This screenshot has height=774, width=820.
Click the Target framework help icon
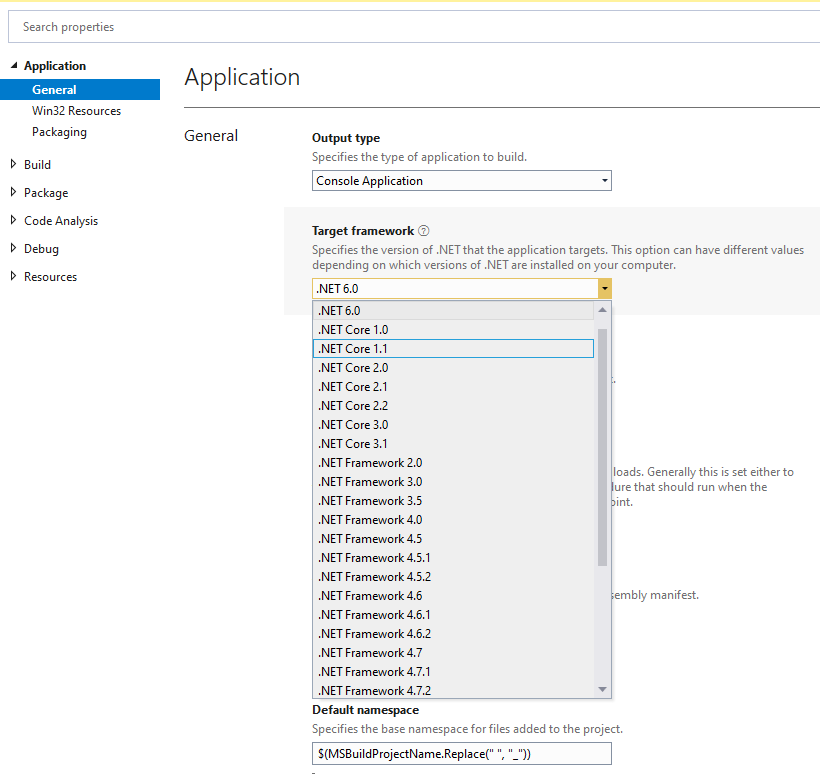pos(424,231)
